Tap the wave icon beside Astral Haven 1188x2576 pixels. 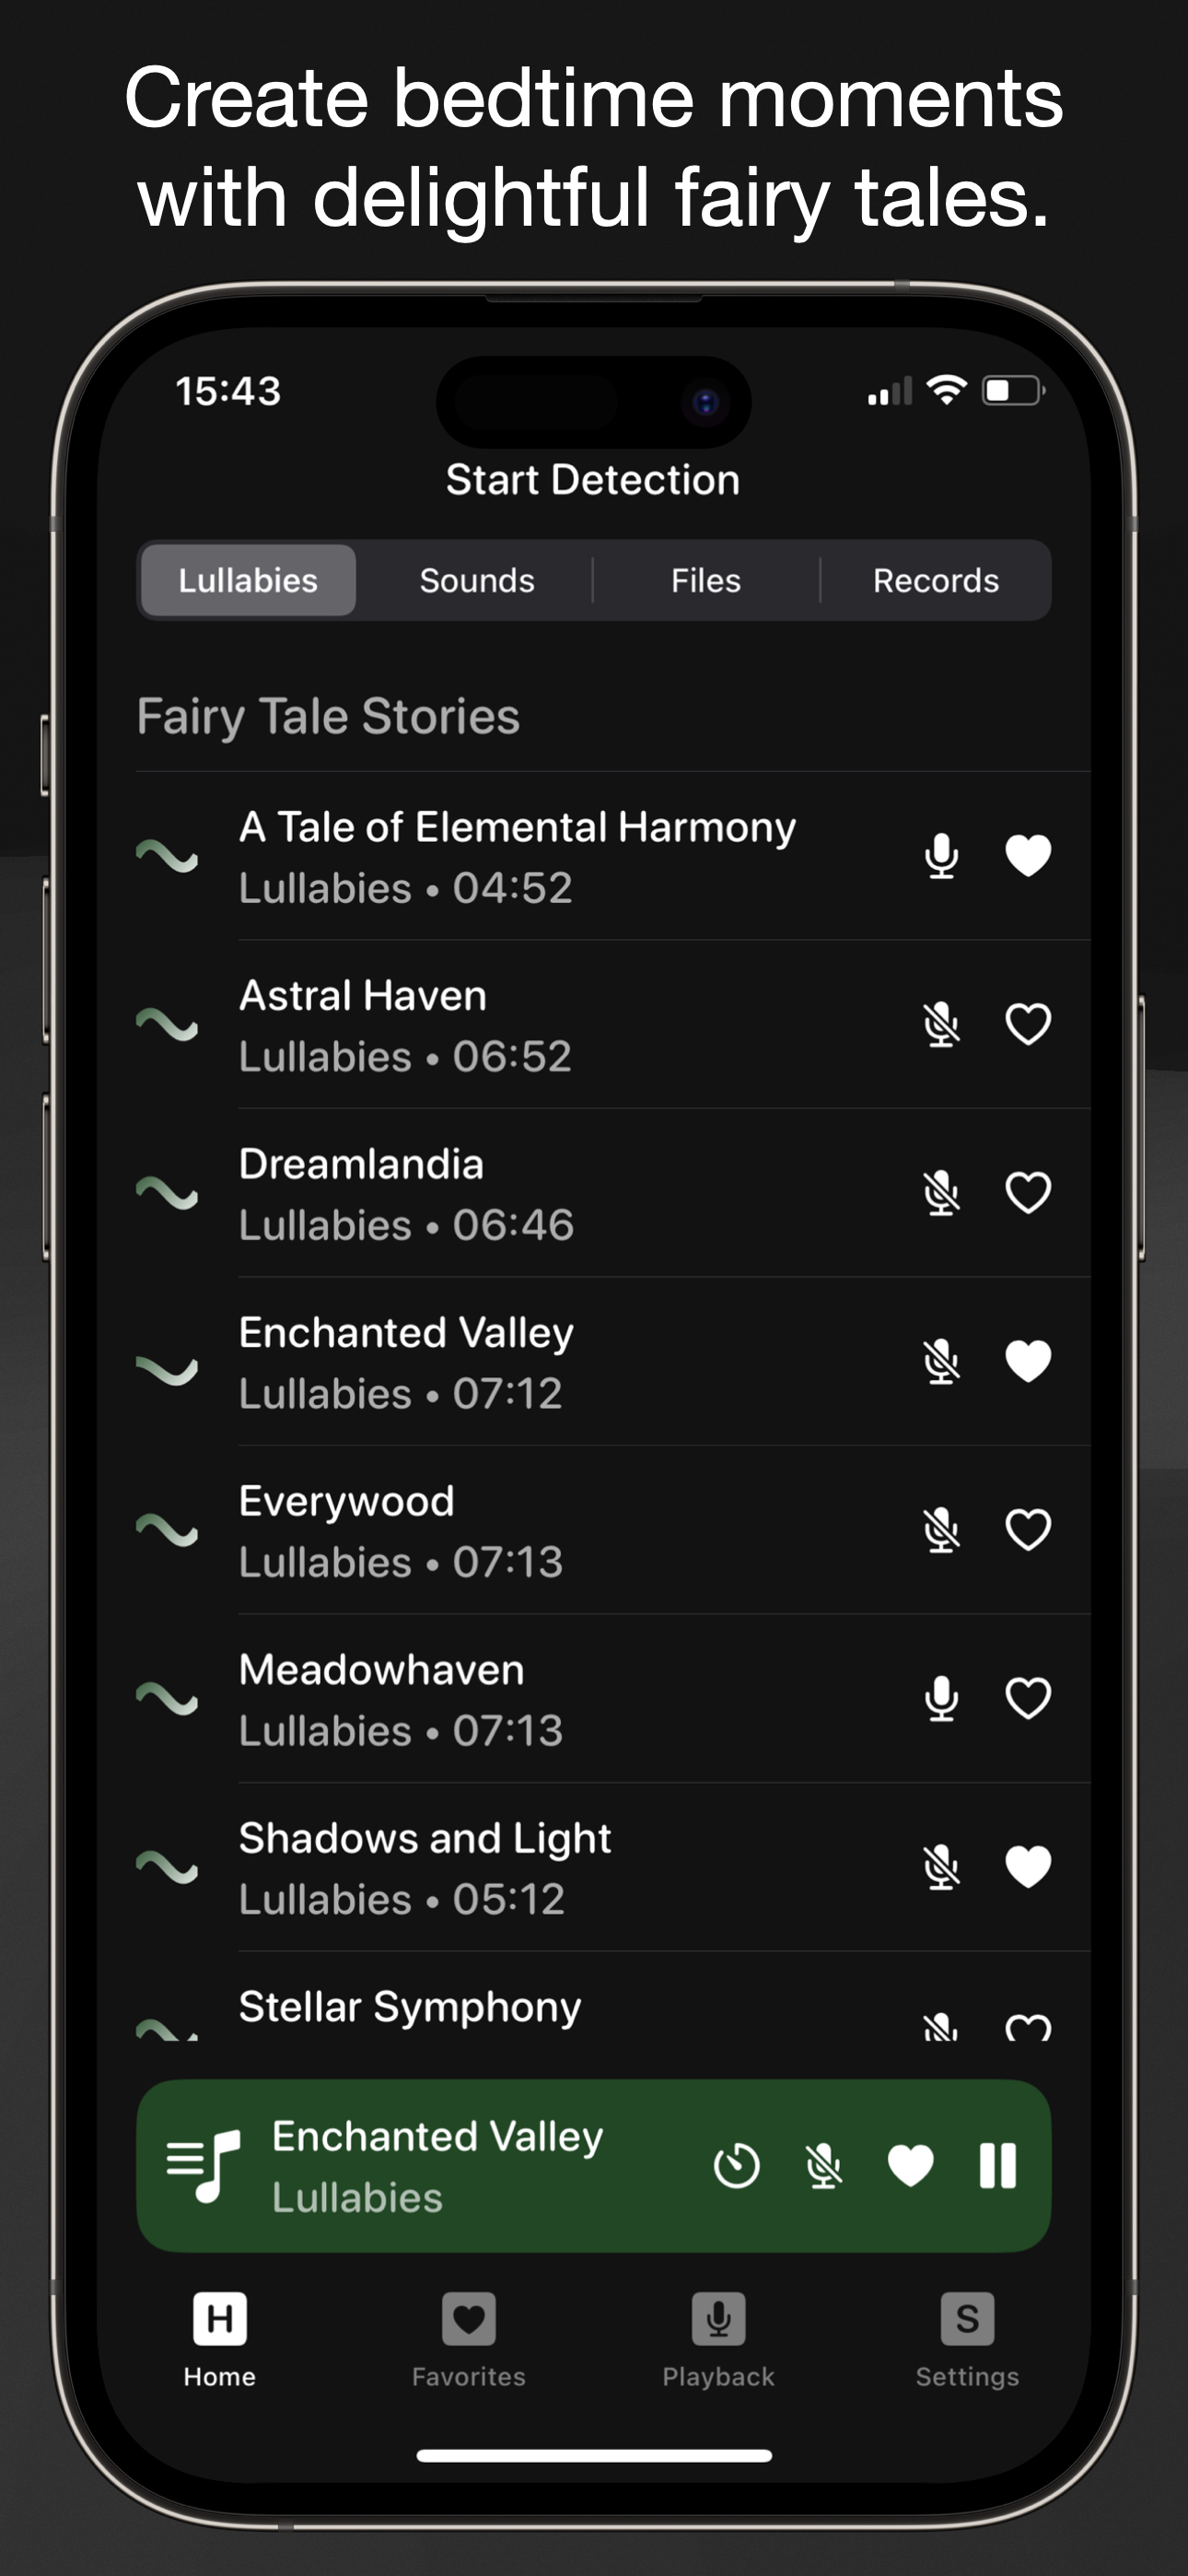[167, 1024]
